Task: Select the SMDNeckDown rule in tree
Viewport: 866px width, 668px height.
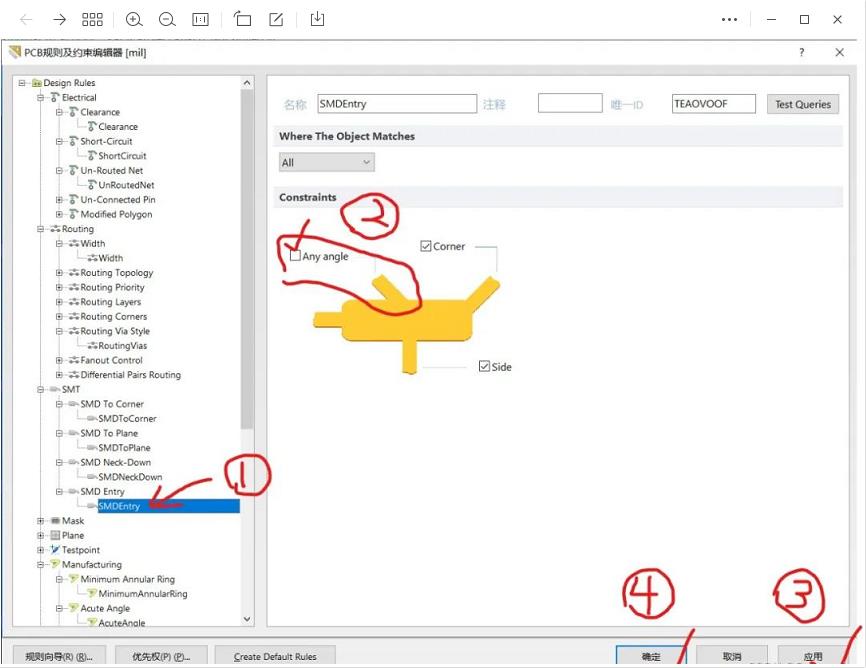Action: pos(129,477)
